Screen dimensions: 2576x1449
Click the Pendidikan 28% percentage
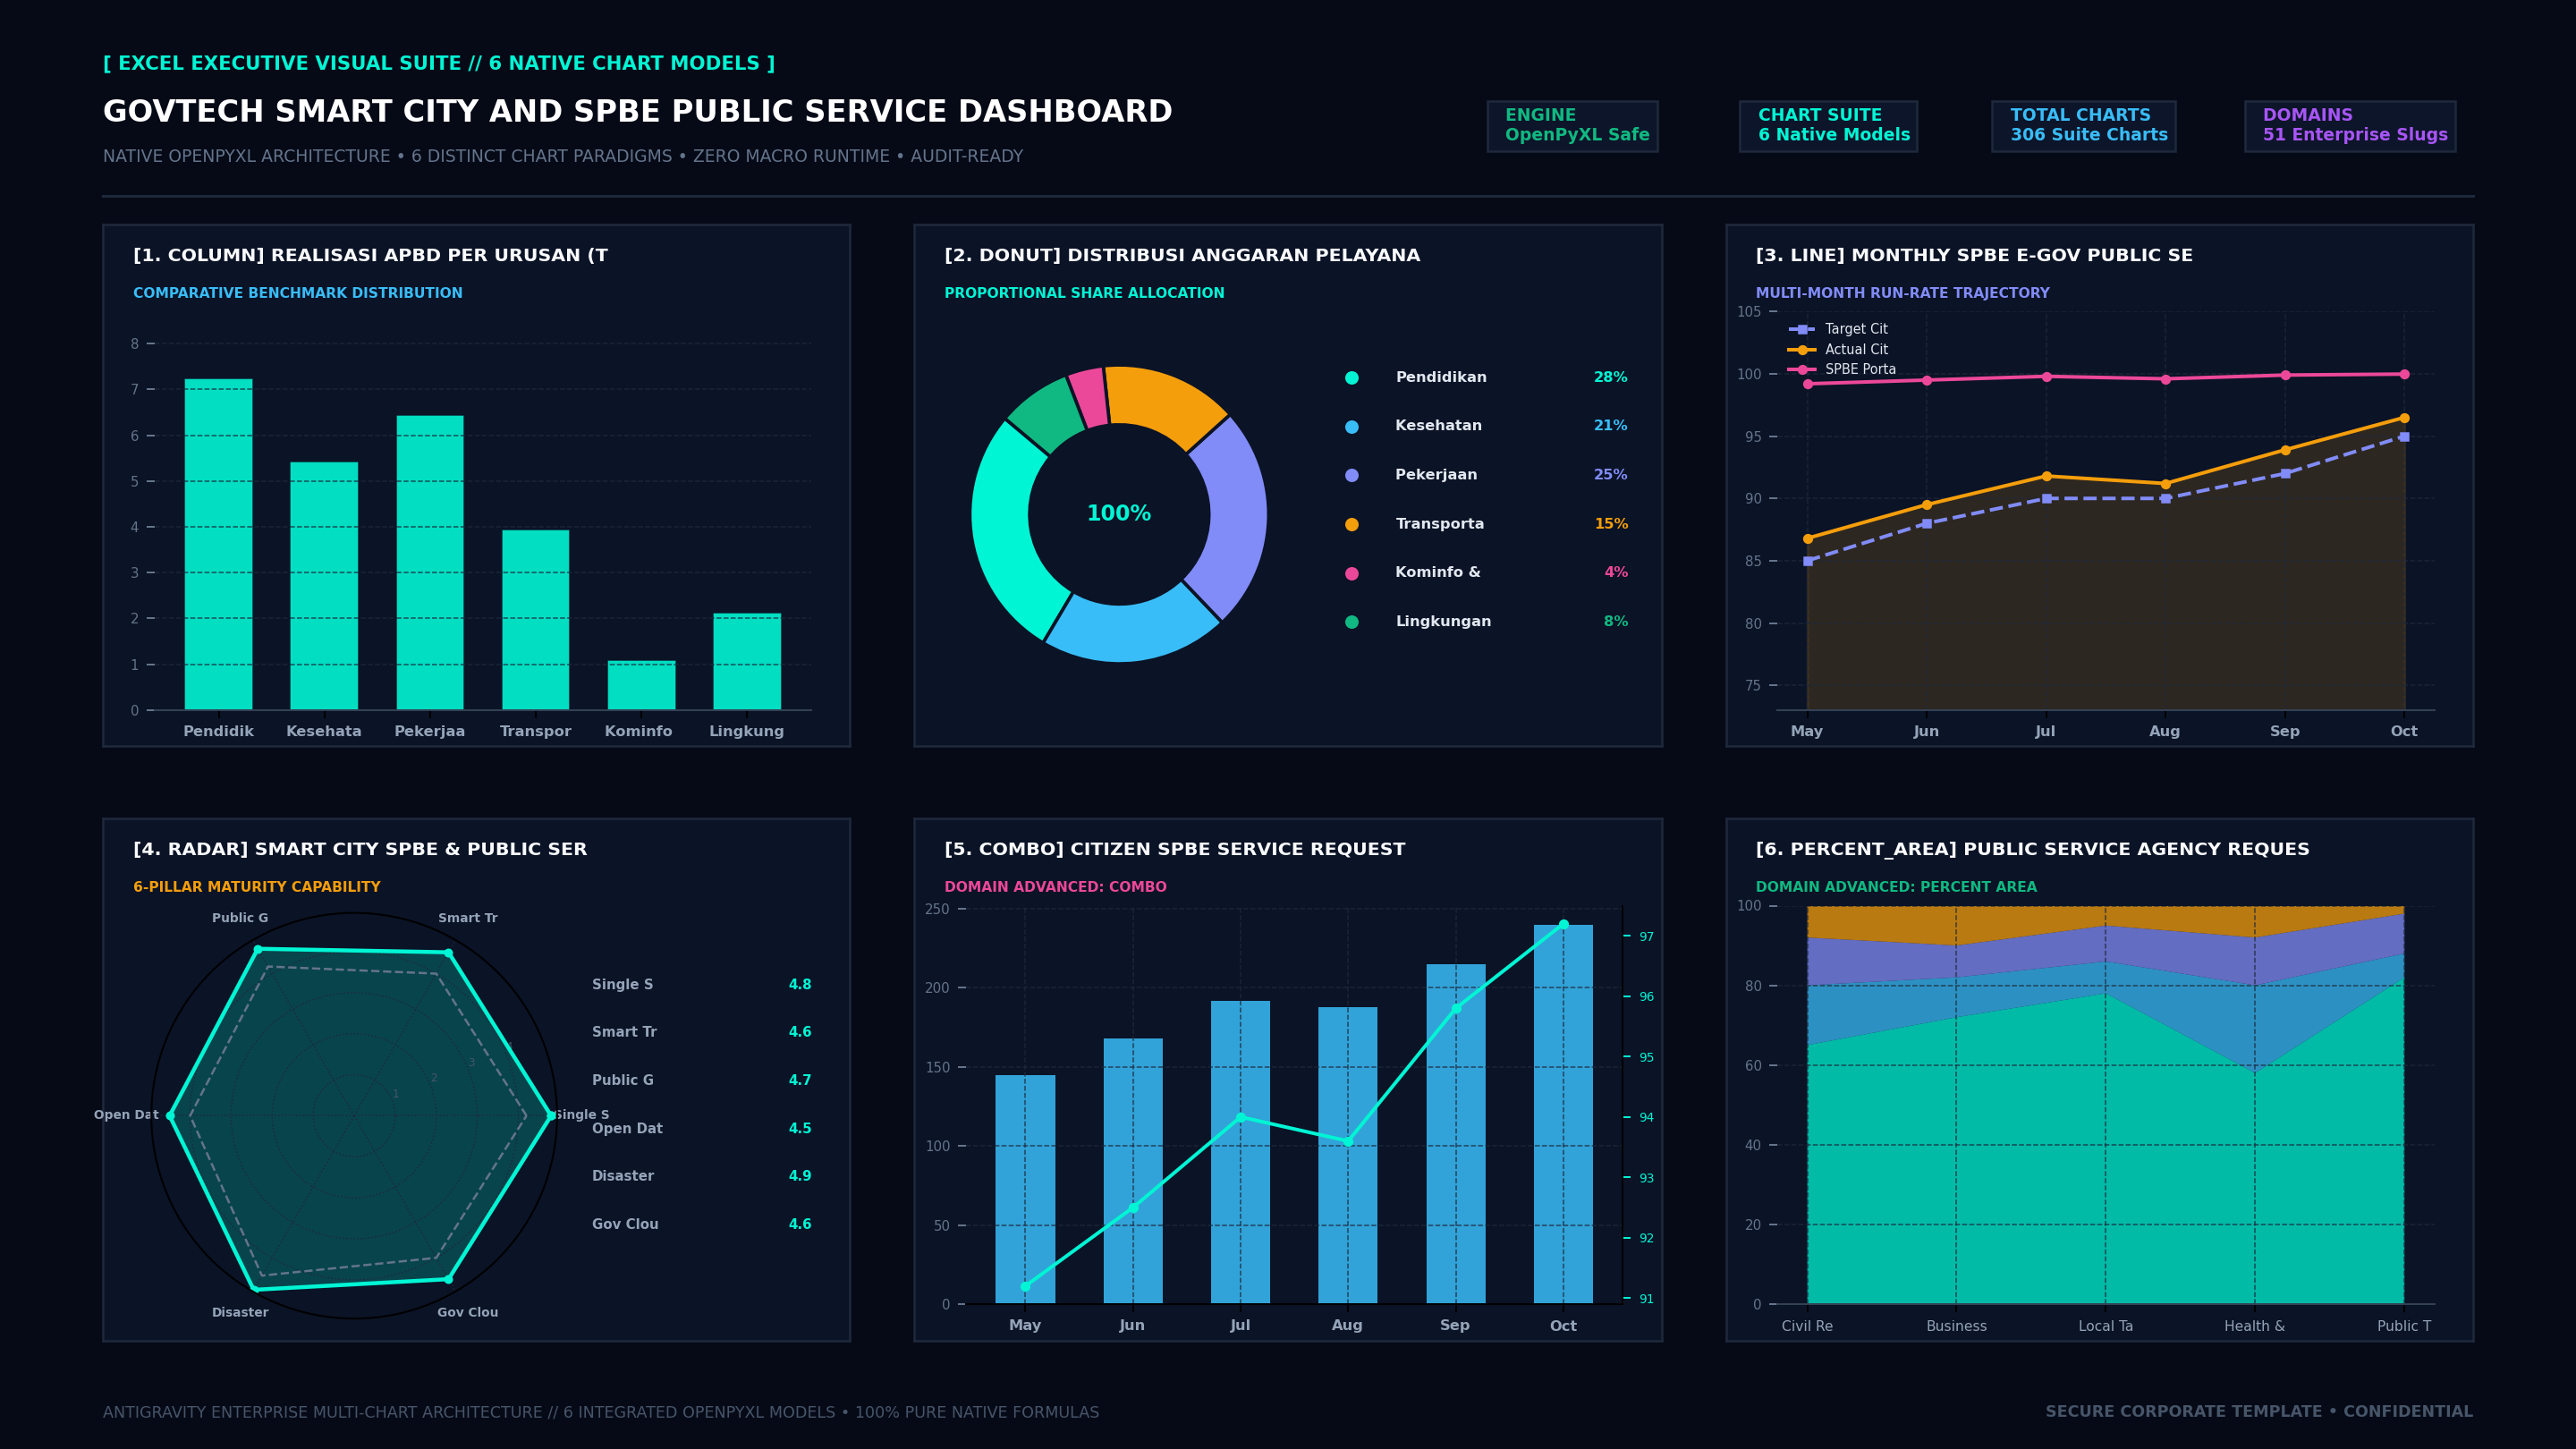1610,378
